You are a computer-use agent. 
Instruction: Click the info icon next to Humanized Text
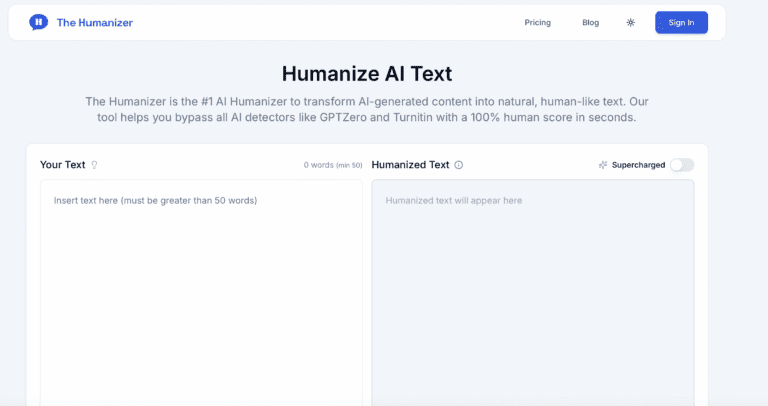[x=458, y=165]
